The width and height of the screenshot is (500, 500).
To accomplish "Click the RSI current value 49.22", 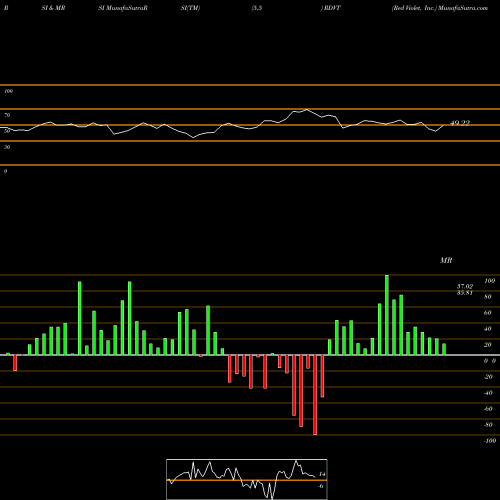I will pyautogui.click(x=460, y=123).
